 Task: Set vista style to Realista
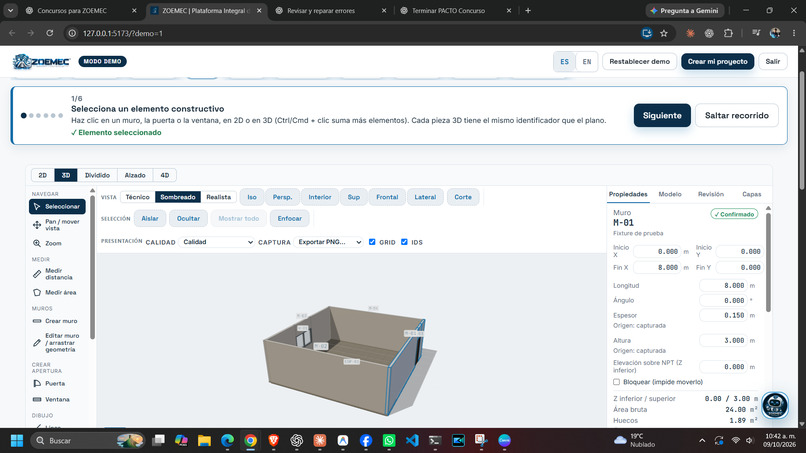coord(218,197)
